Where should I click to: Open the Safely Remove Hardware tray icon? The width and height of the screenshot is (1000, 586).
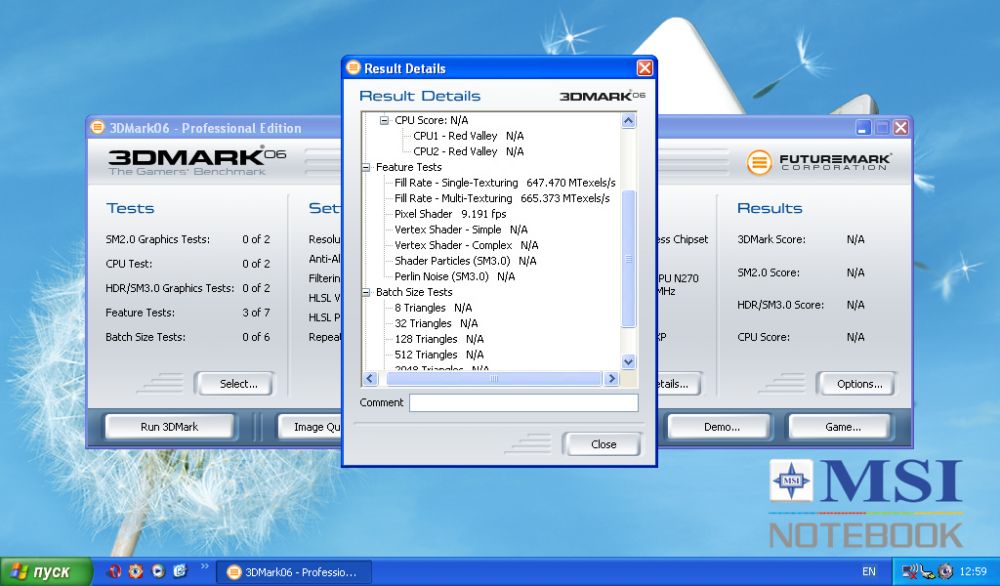click(928, 571)
